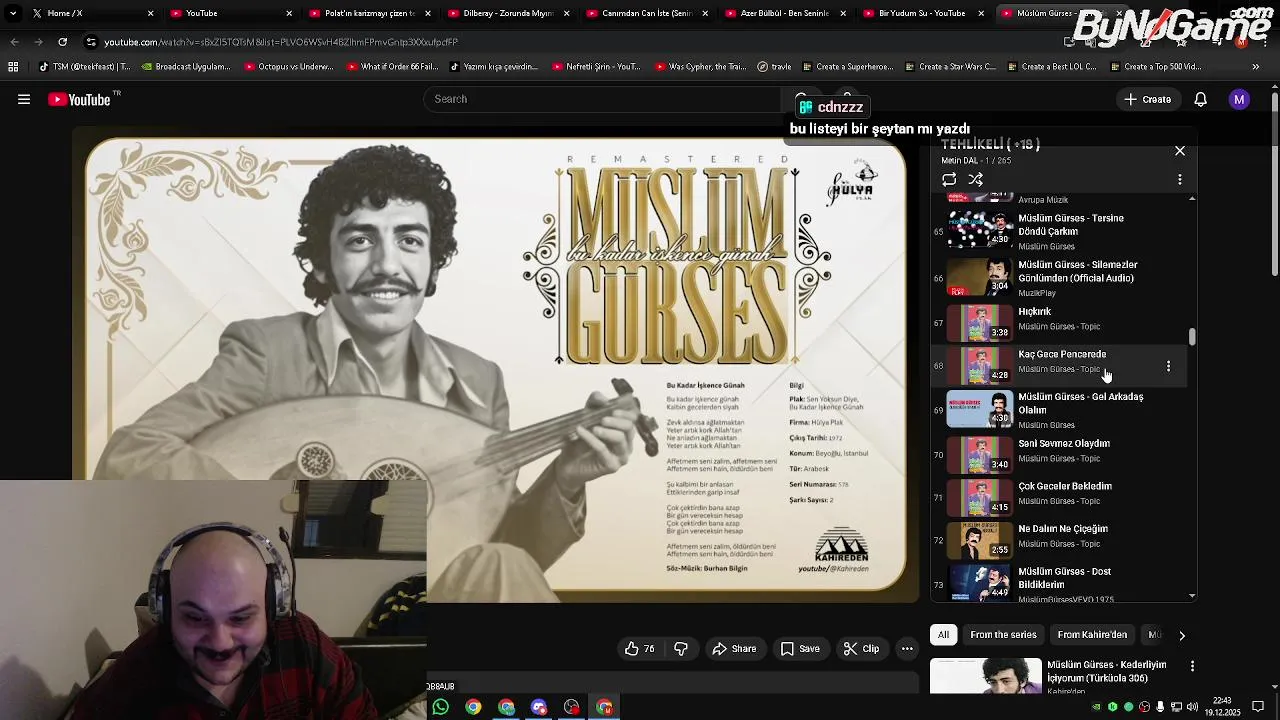
Task: Open Broadcast Uygulam... bookmark
Action: tap(186, 67)
